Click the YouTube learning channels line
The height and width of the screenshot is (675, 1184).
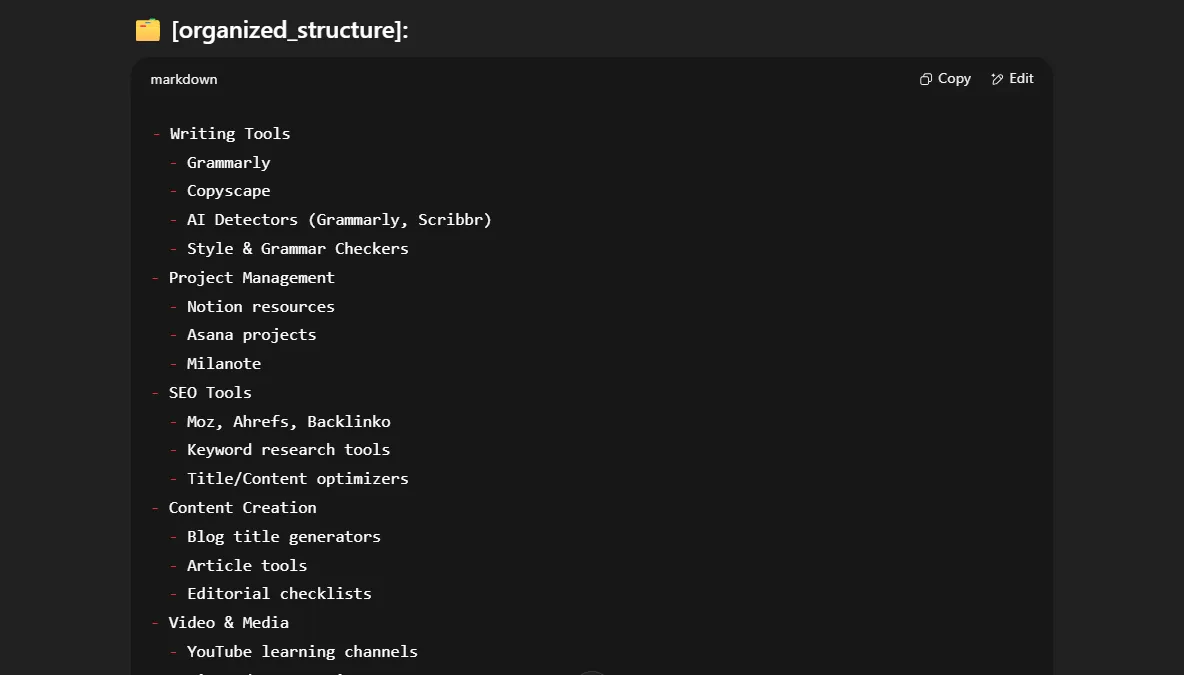click(x=302, y=651)
